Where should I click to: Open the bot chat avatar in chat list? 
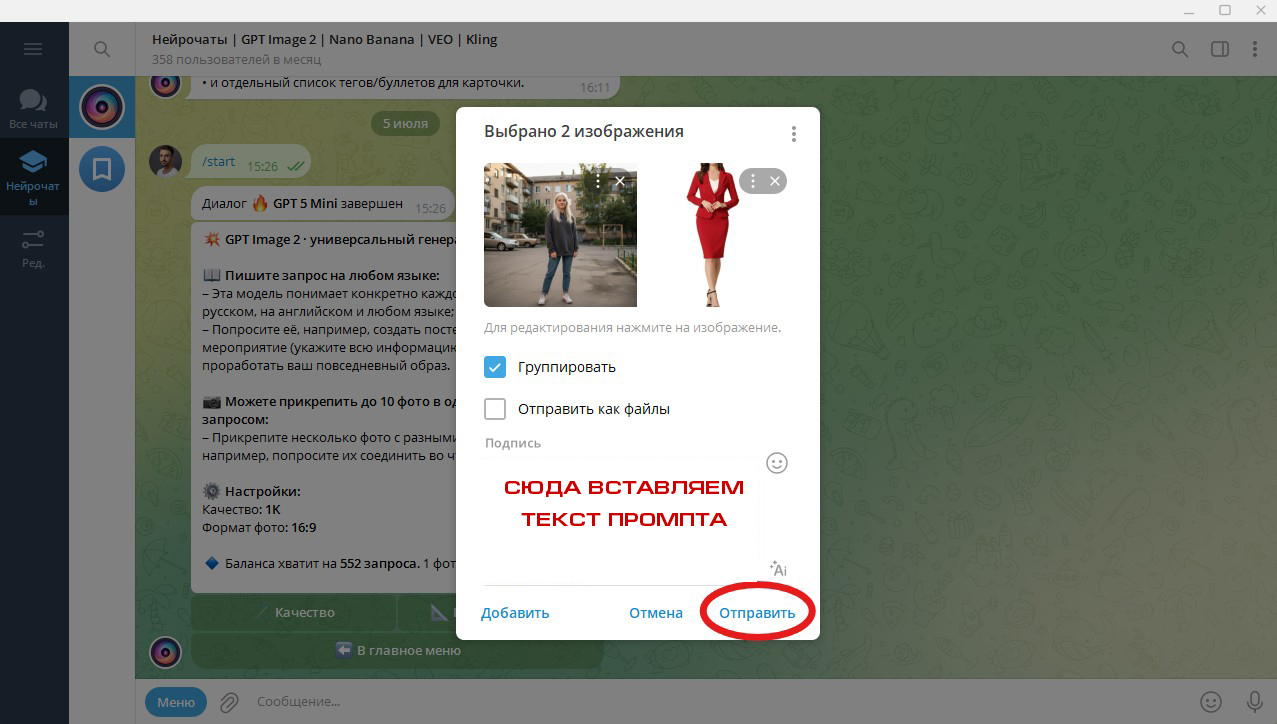point(101,107)
